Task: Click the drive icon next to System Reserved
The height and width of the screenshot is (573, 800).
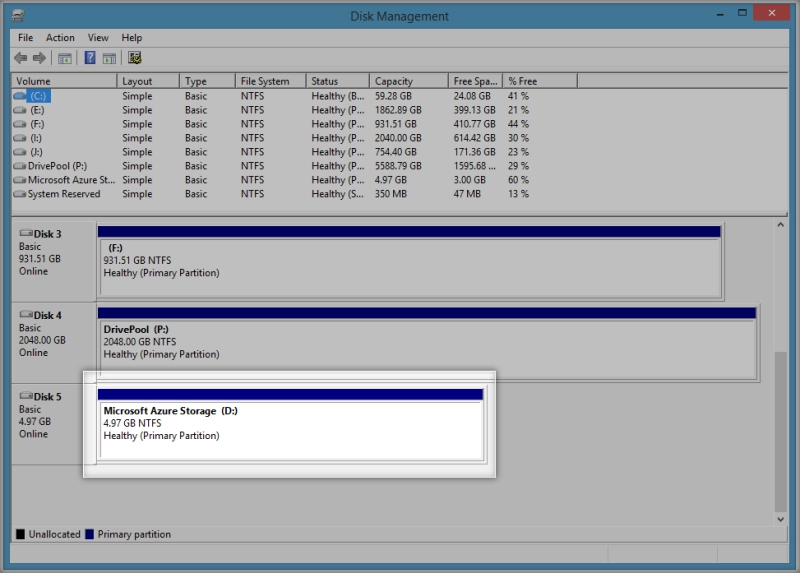Action: [19, 194]
